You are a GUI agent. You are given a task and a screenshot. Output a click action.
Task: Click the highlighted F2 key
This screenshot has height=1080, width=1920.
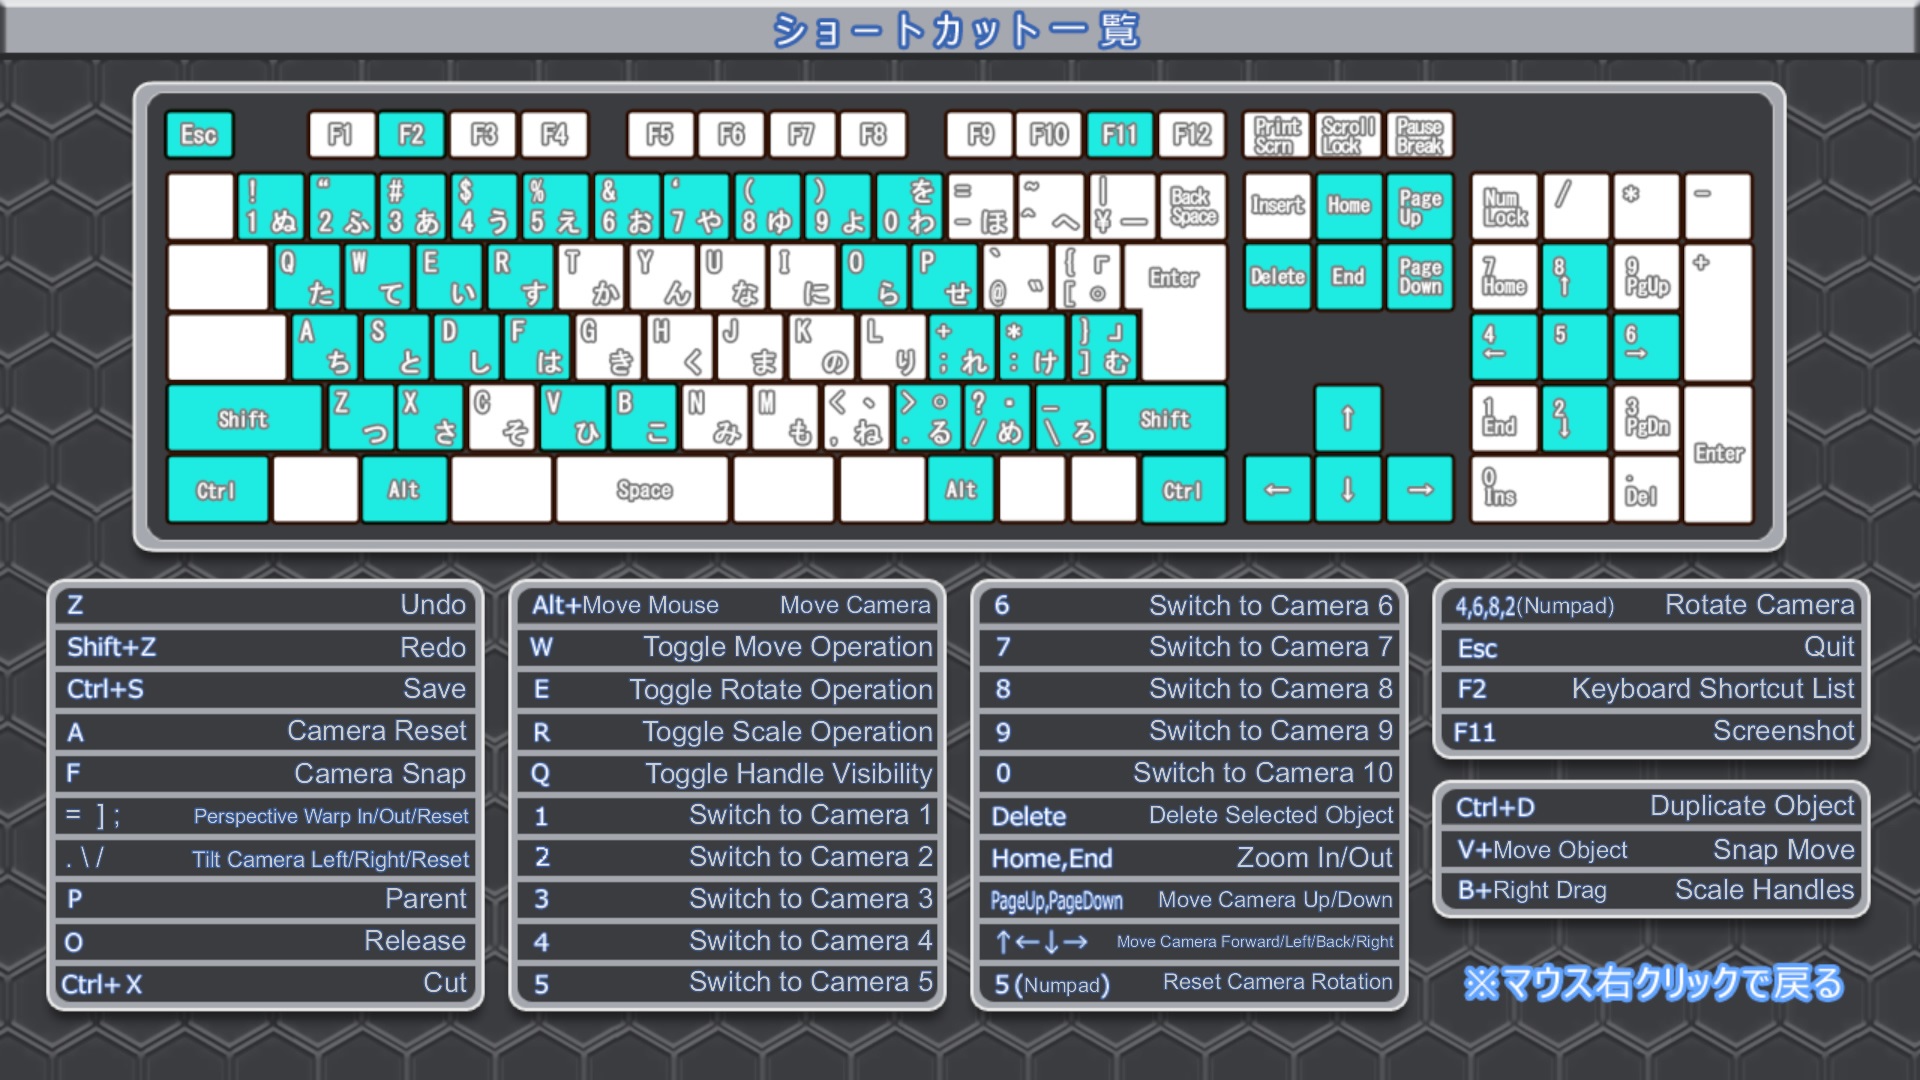[411, 135]
